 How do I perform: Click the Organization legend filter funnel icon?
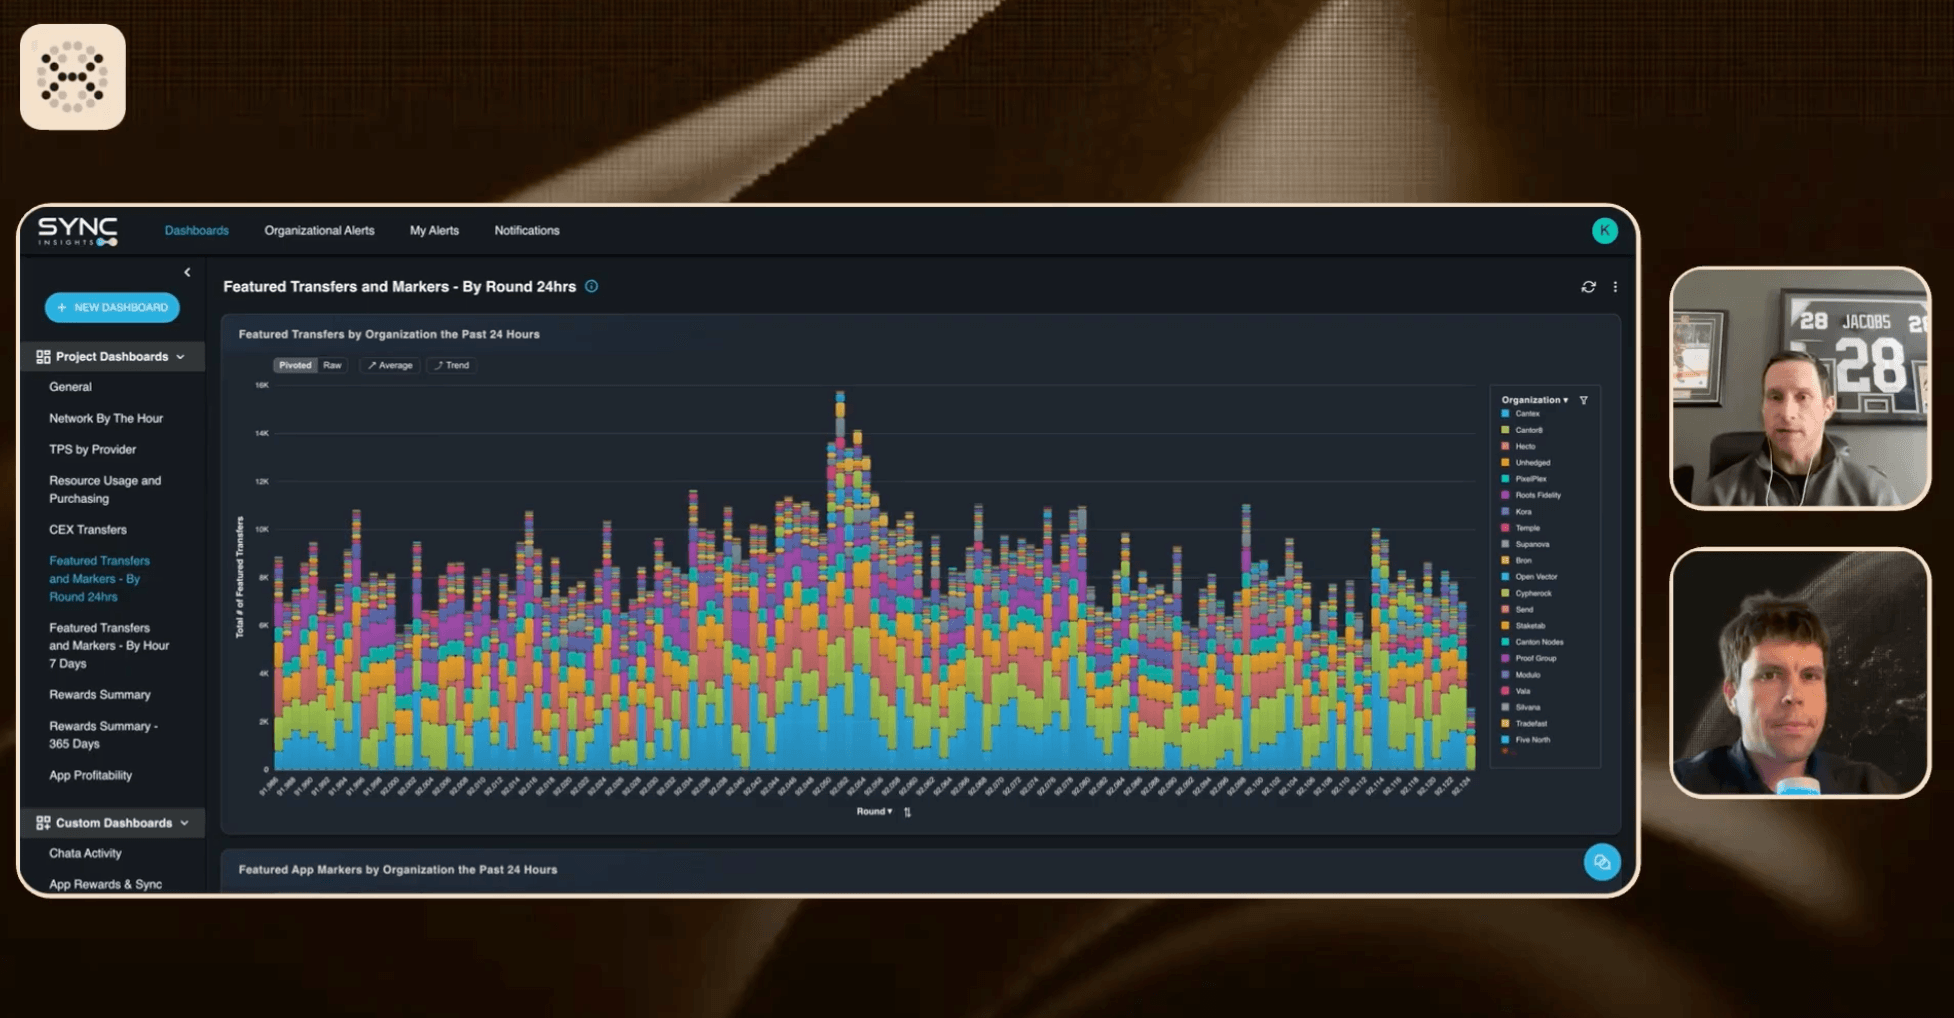click(1583, 400)
